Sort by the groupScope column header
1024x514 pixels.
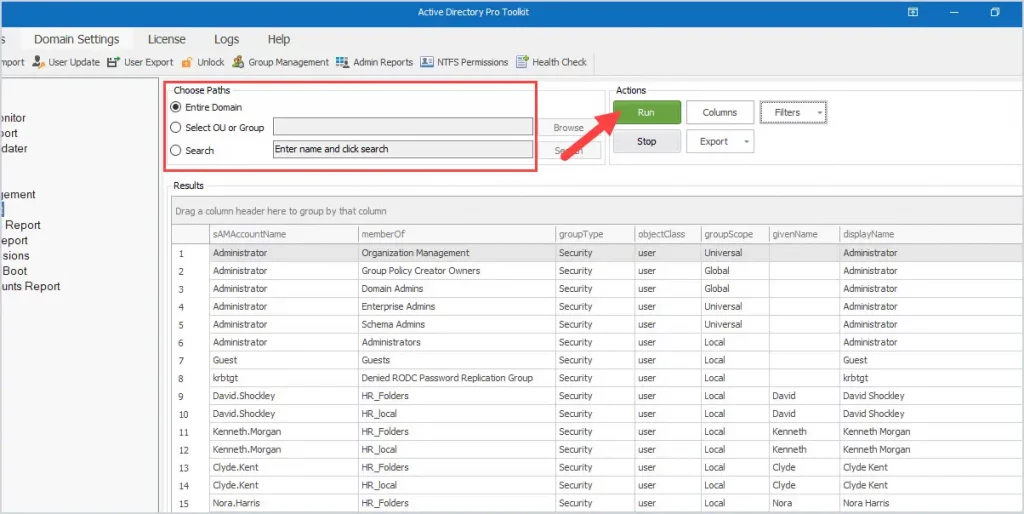(735, 234)
